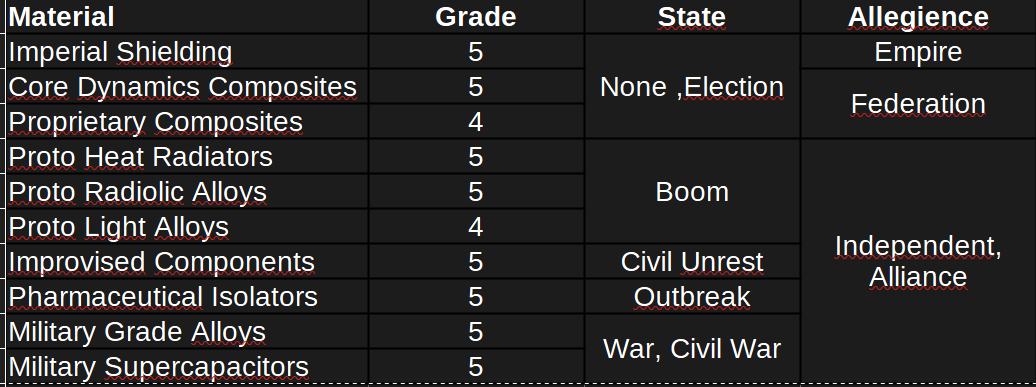The height and width of the screenshot is (387, 1036).
Task: Select the Civil Unrest state cell
Action: pos(692,262)
